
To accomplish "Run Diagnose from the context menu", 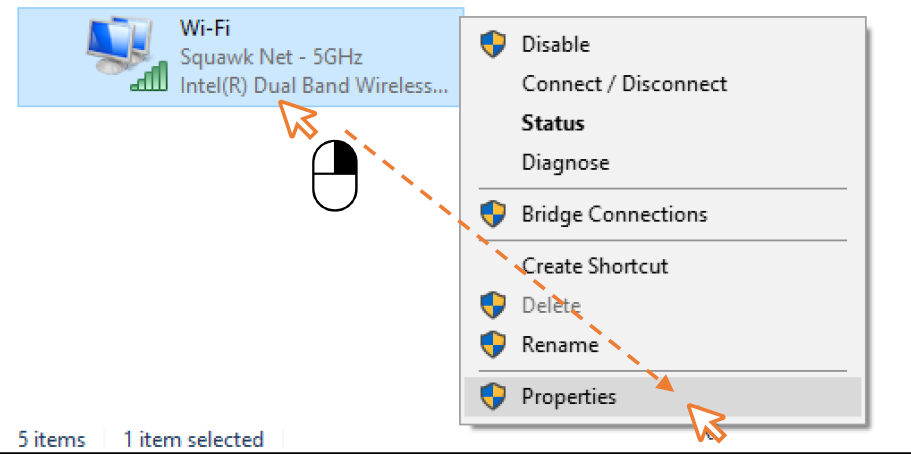I will [x=662, y=162].
